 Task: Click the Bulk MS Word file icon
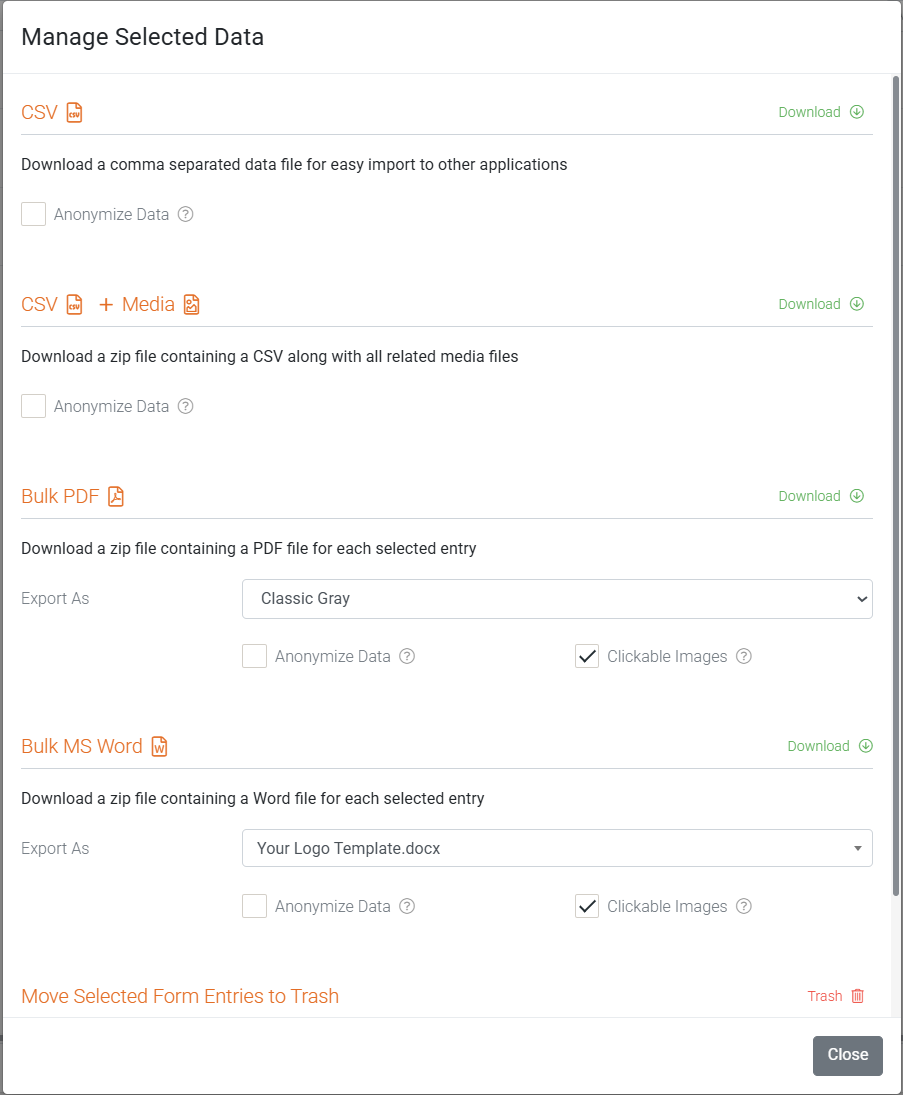click(159, 747)
